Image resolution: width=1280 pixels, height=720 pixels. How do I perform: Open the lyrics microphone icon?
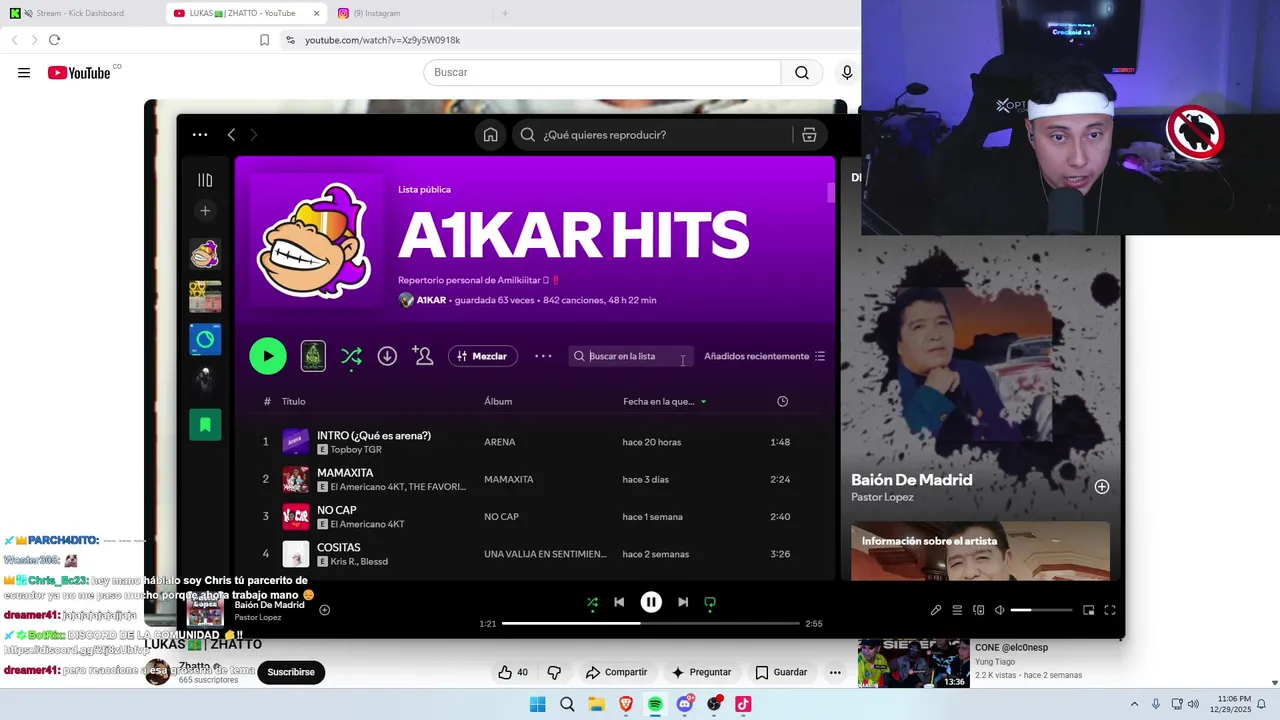(936, 610)
